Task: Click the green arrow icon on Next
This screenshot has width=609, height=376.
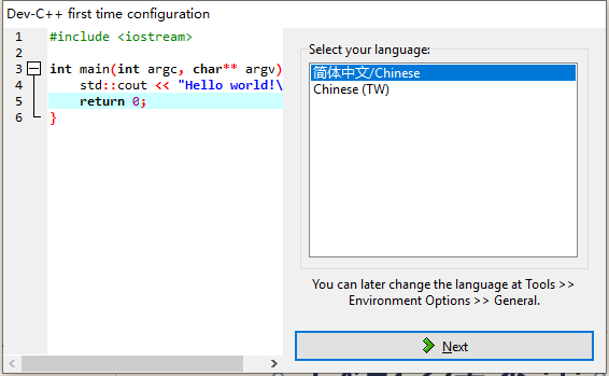Action: click(x=428, y=345)
